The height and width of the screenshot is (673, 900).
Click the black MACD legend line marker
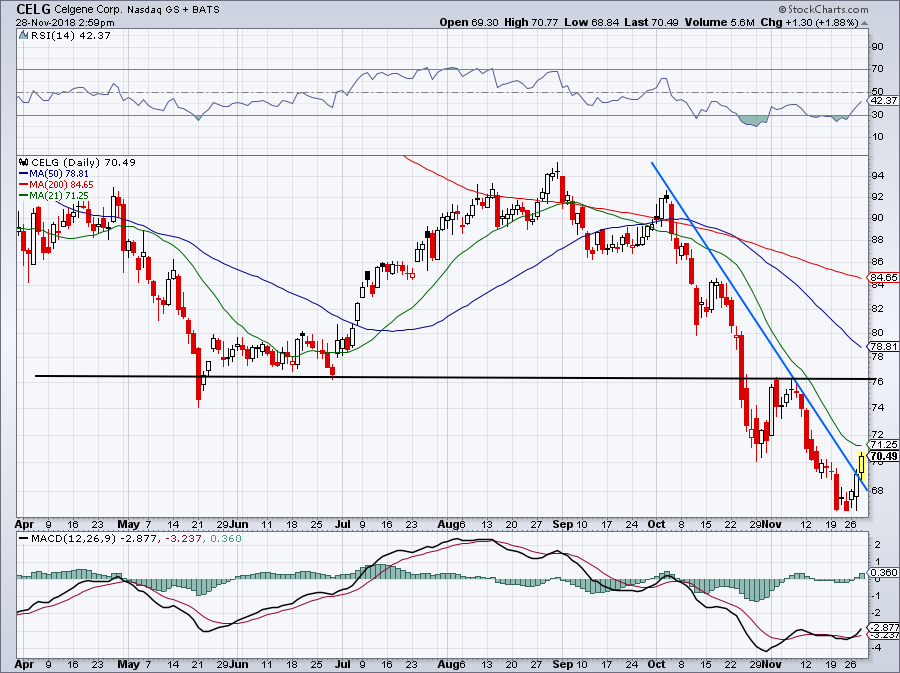click(24, 539)
